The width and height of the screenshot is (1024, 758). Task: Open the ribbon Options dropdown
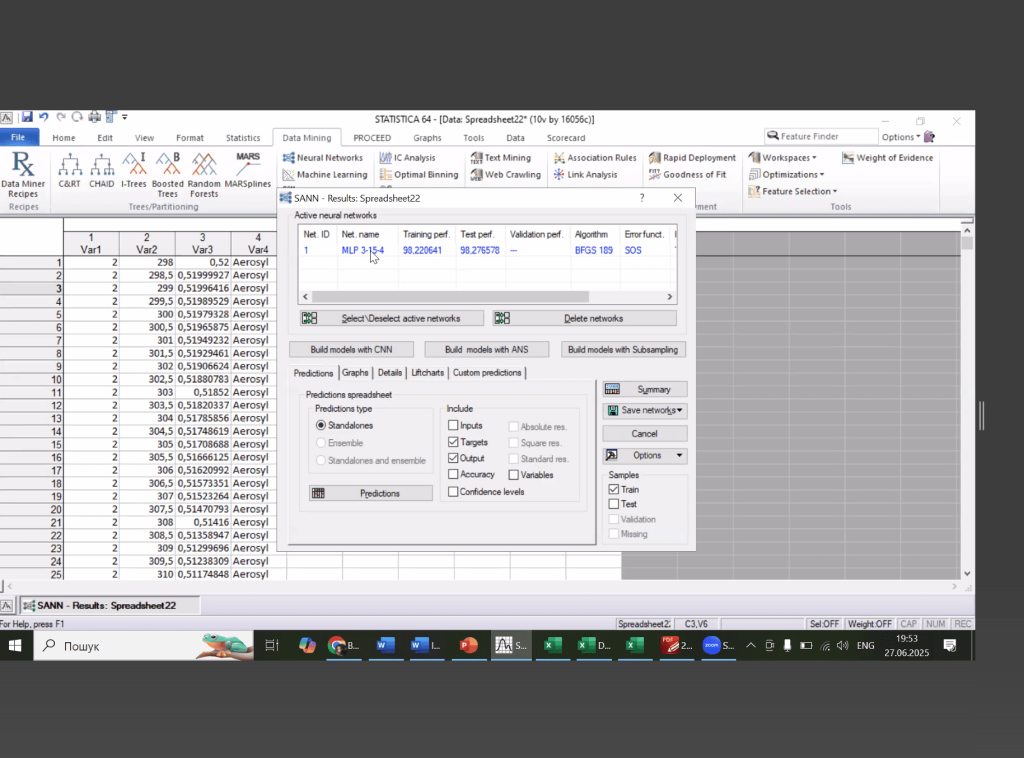point(901,137)
